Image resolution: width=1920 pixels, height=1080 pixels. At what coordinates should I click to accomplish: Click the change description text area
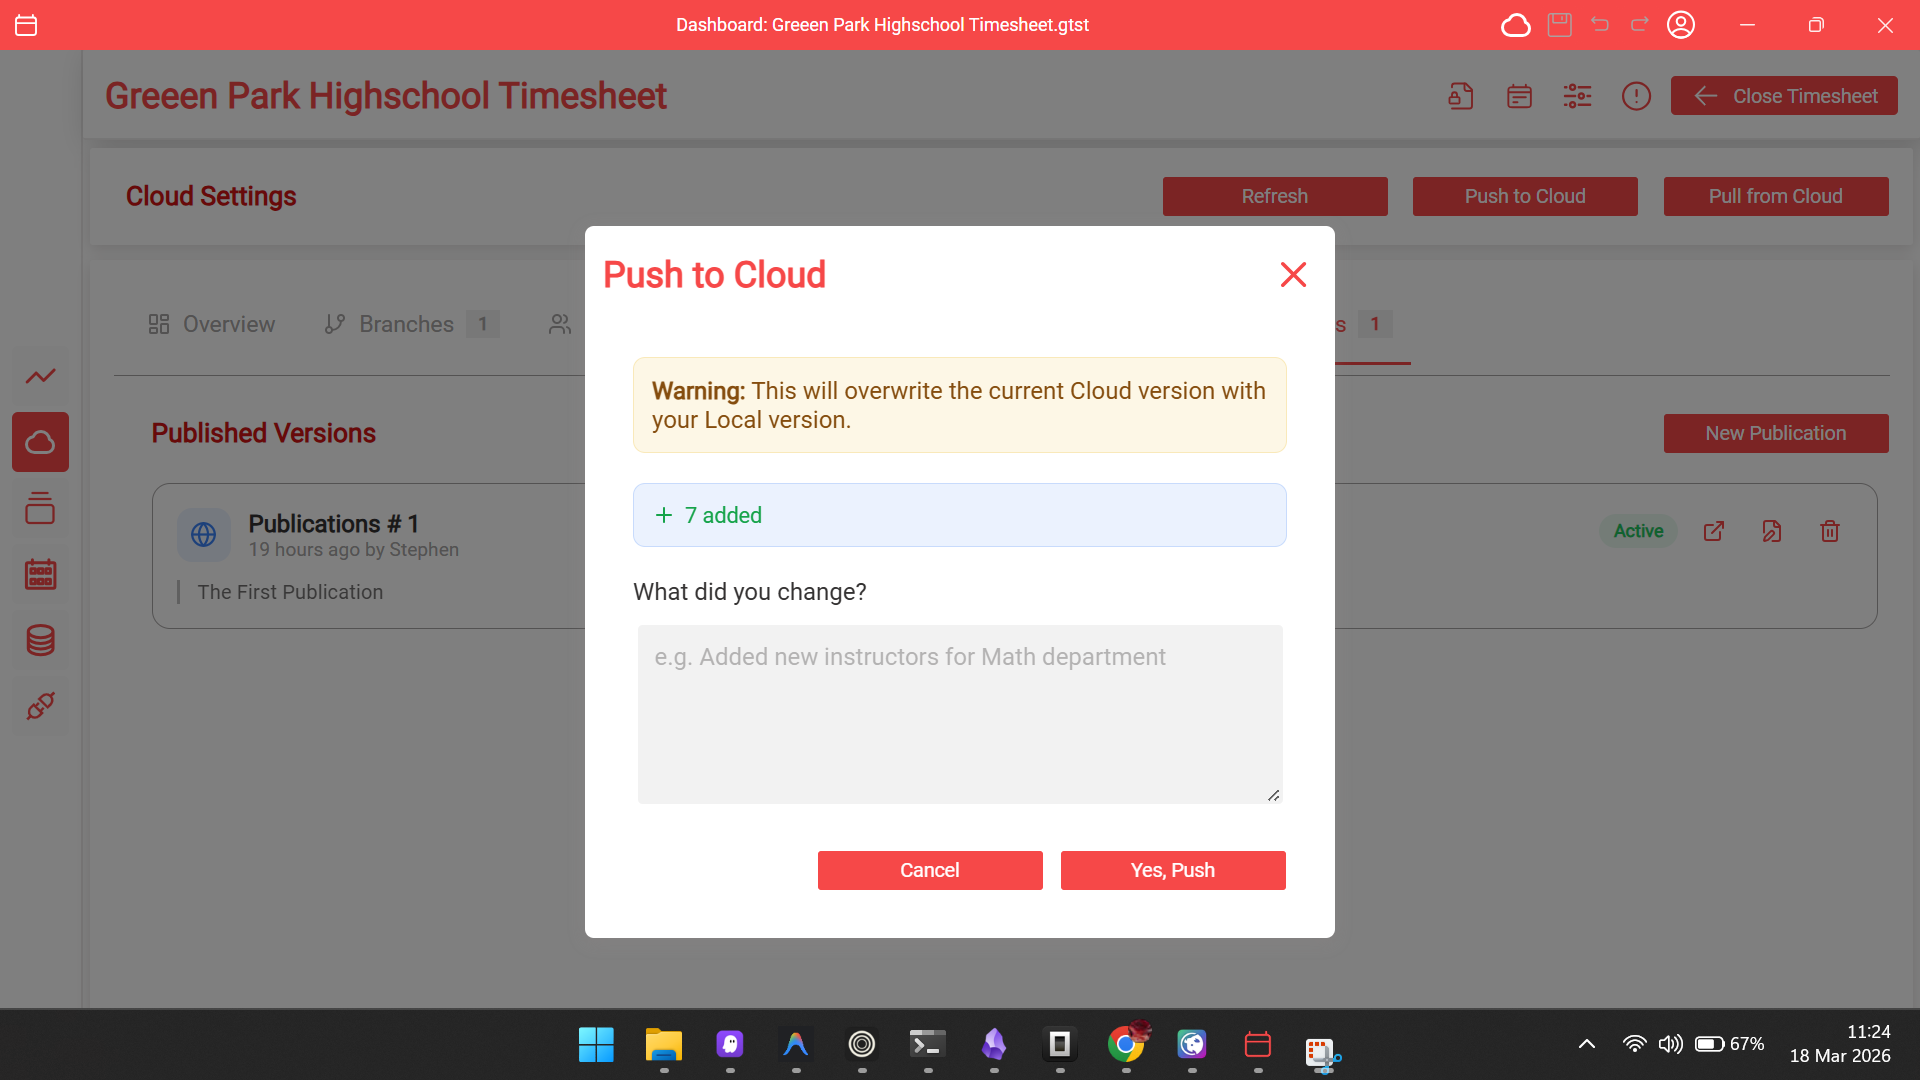pos(959,714)
